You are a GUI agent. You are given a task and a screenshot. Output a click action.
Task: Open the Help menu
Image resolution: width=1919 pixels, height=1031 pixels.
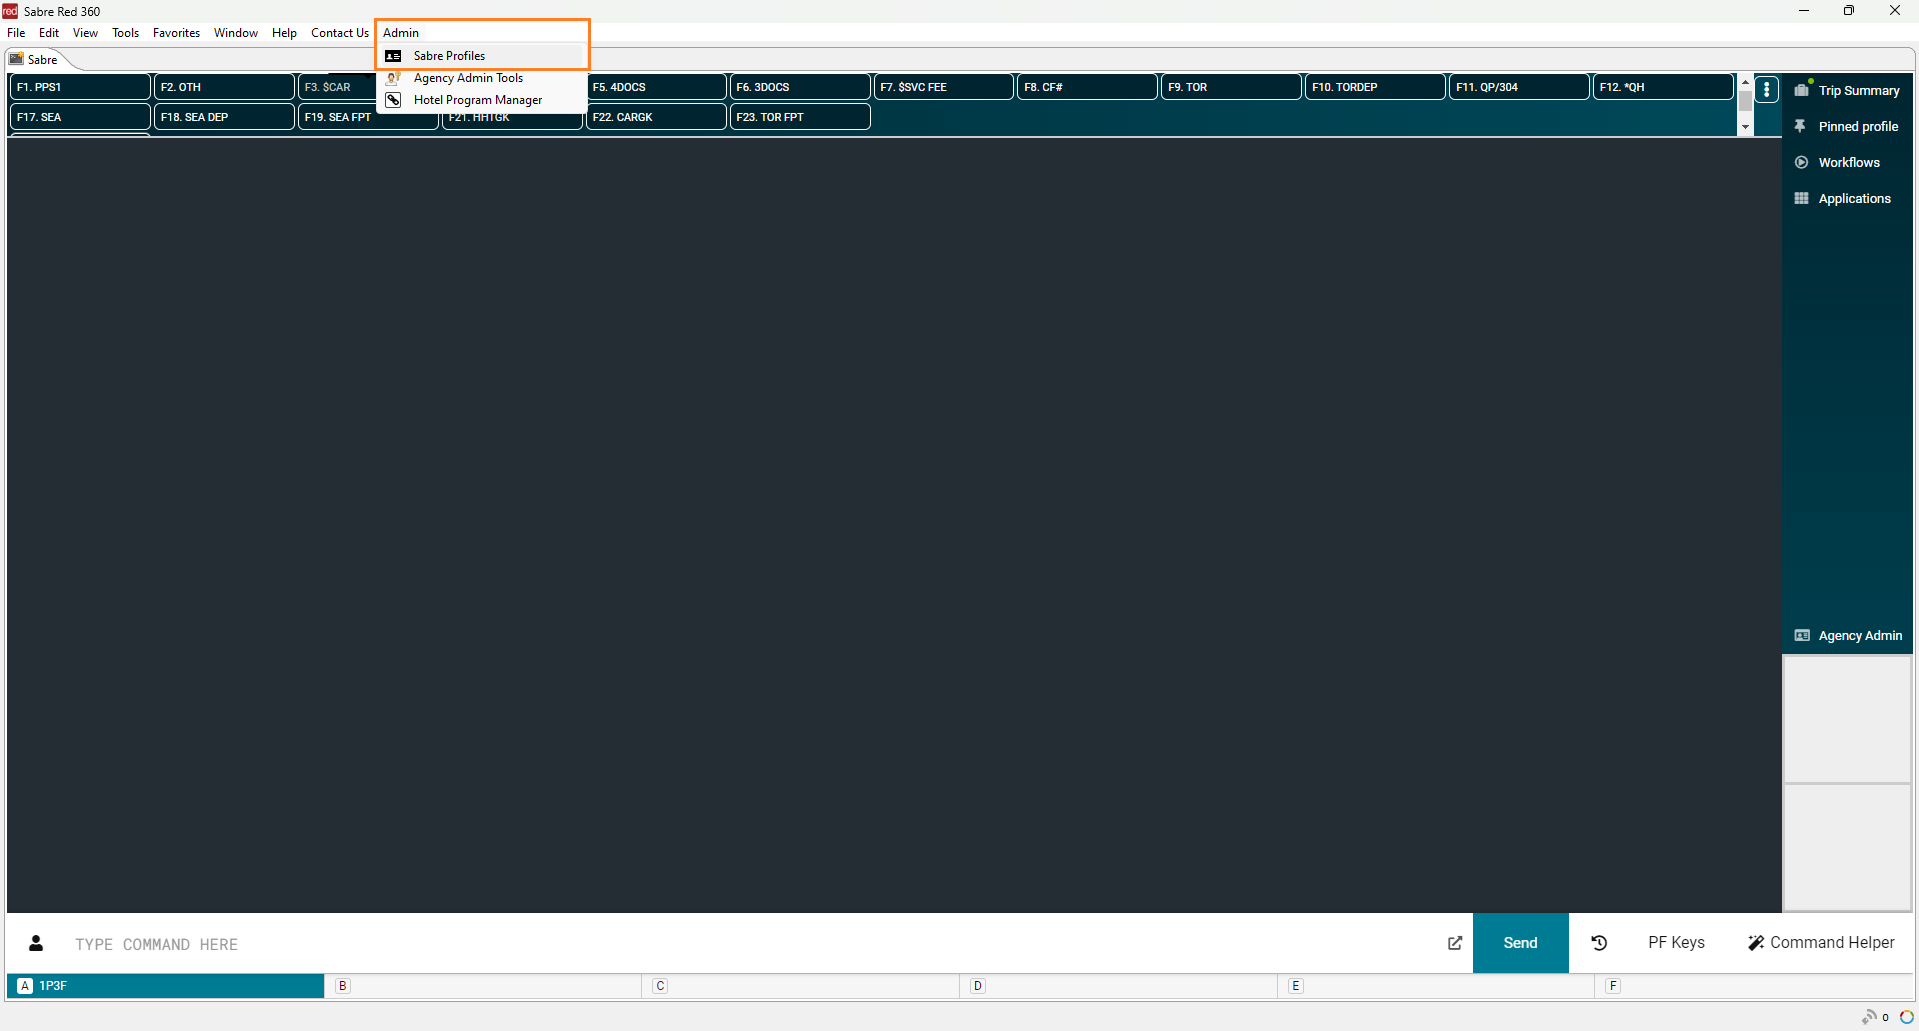click(284, 33)
